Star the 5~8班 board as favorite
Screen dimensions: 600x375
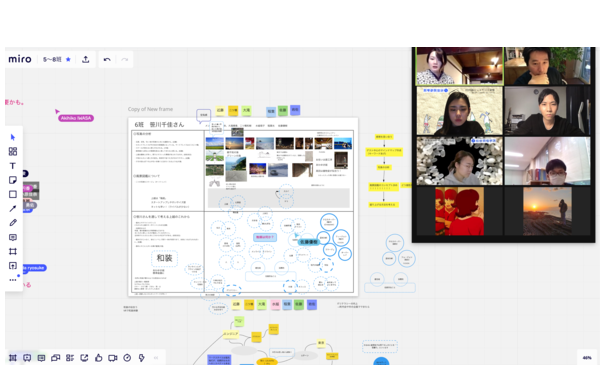(68, 59)
